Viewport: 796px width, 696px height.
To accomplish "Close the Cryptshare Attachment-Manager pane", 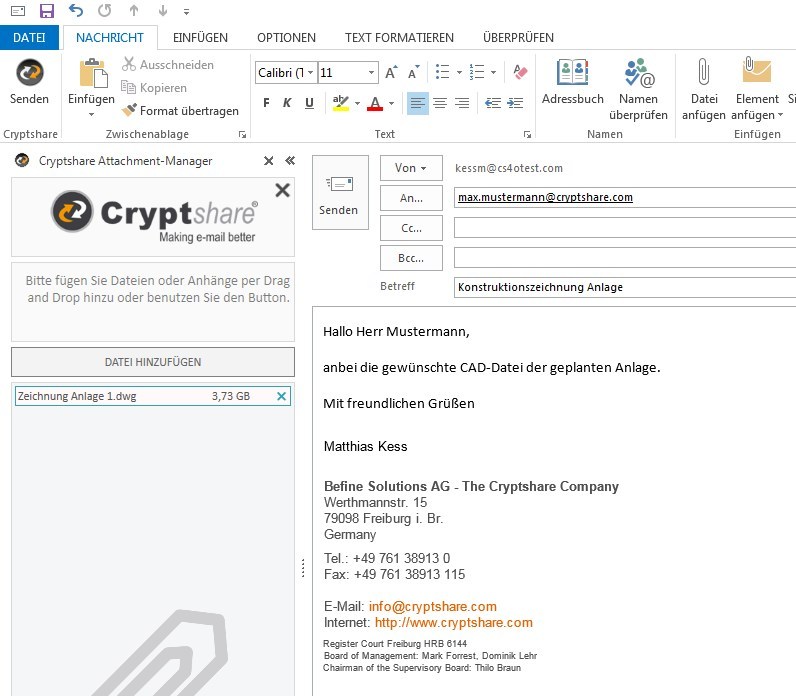I will 269,161.
